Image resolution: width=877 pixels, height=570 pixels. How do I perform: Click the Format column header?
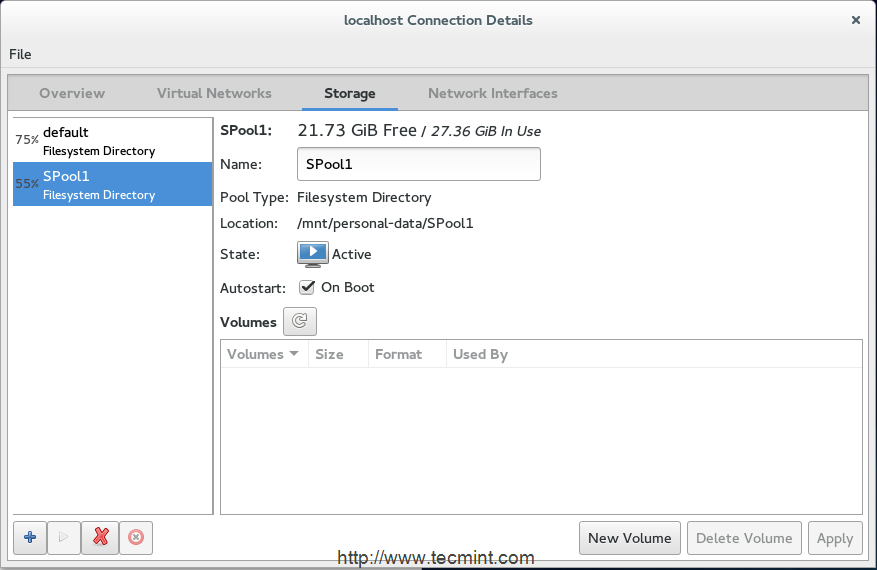[398, 354]
